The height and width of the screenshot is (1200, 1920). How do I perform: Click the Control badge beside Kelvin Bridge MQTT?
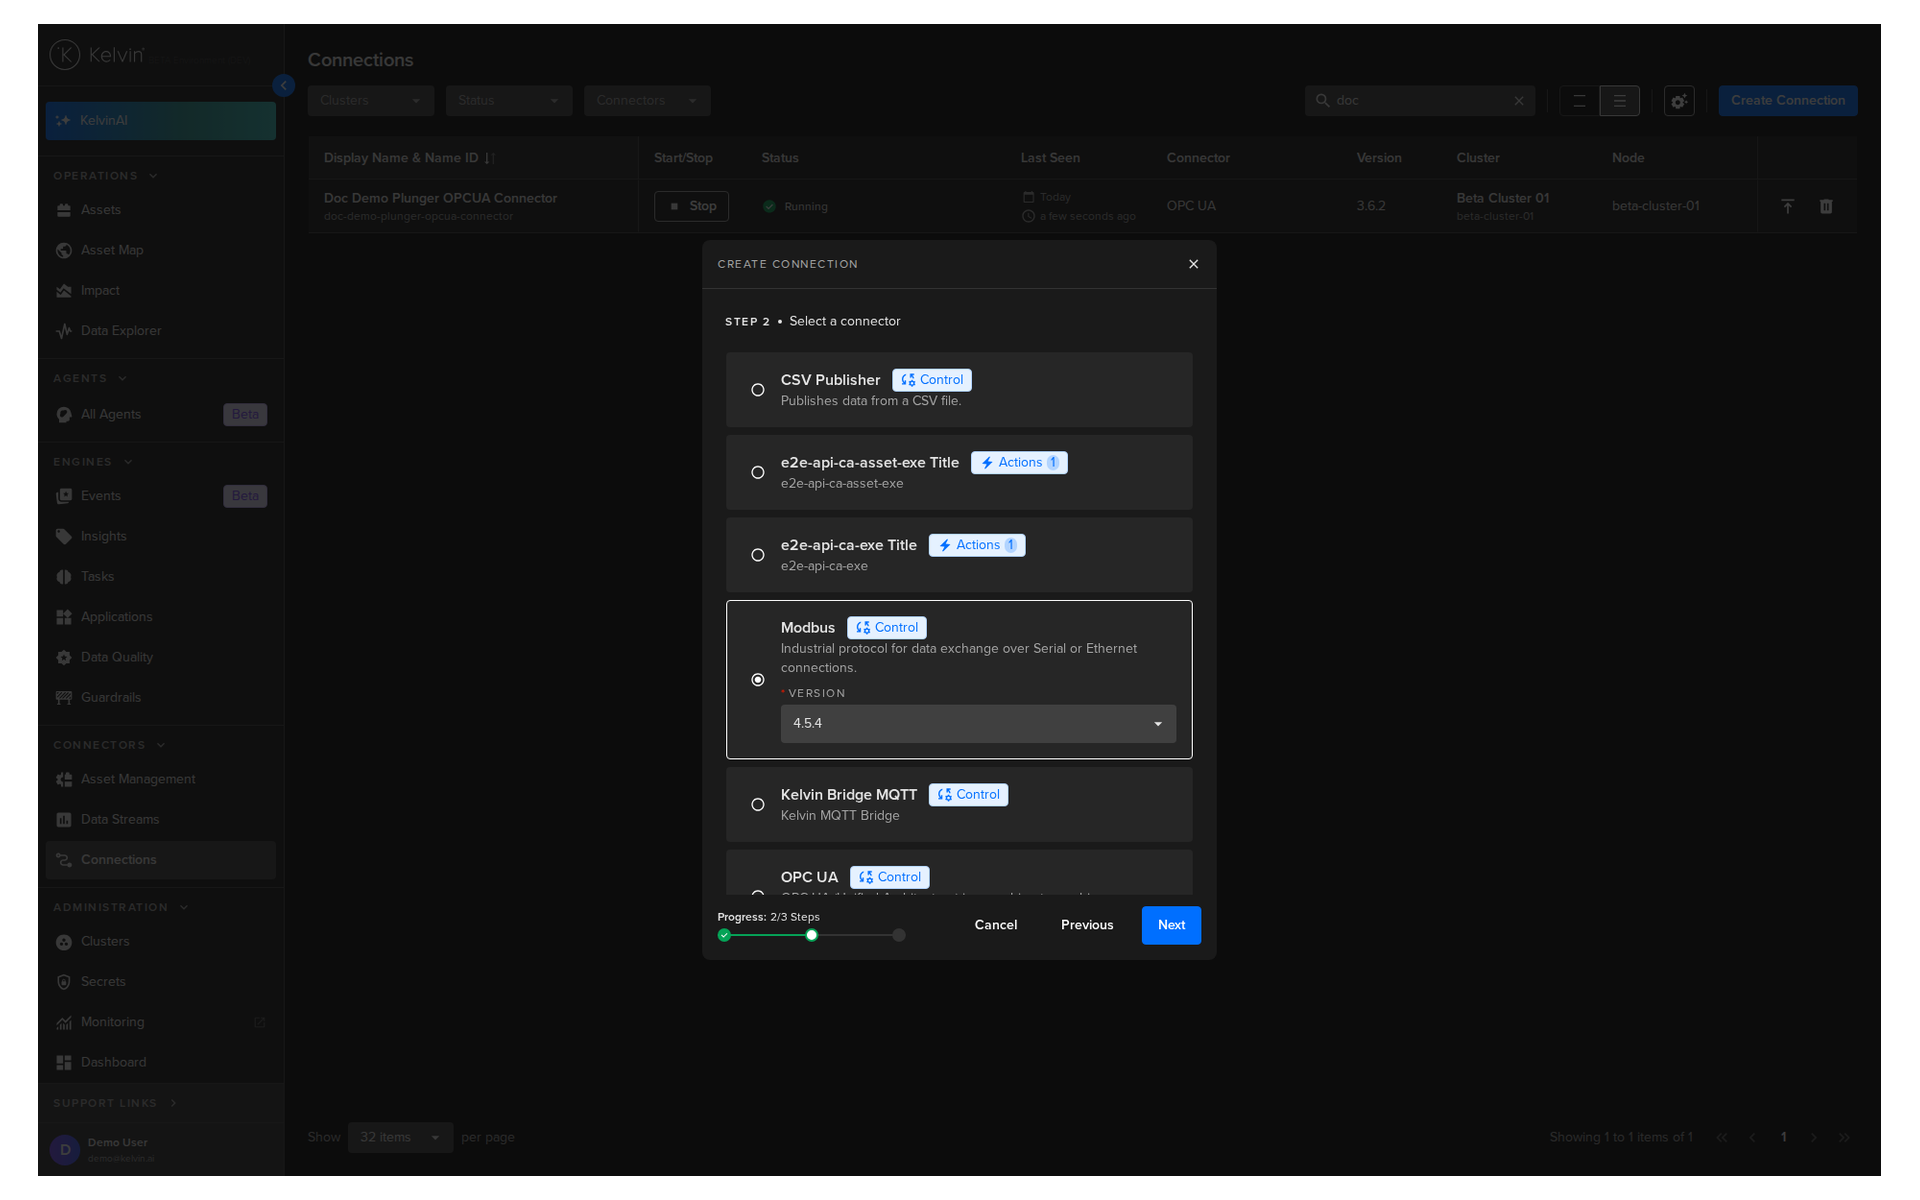[x=968, y=795]
